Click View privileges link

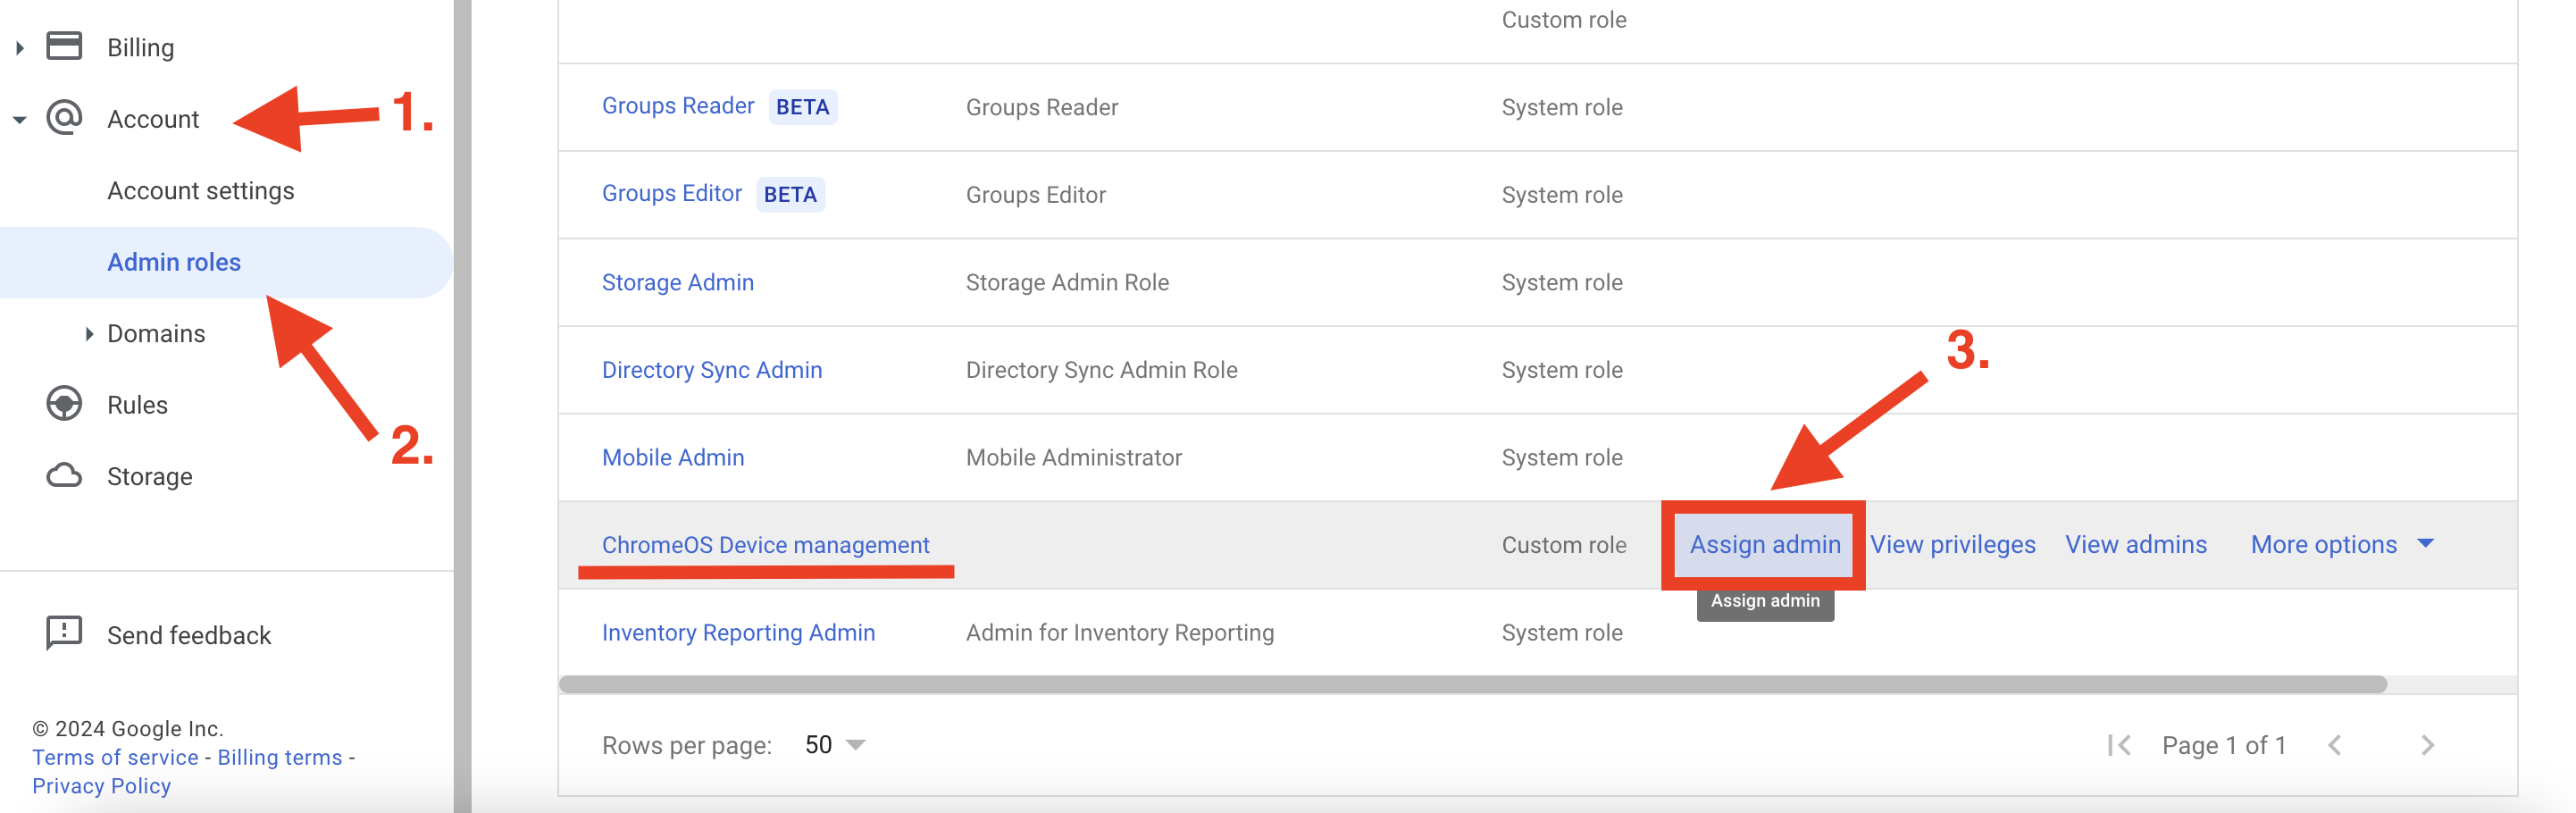pos(1952,544)
